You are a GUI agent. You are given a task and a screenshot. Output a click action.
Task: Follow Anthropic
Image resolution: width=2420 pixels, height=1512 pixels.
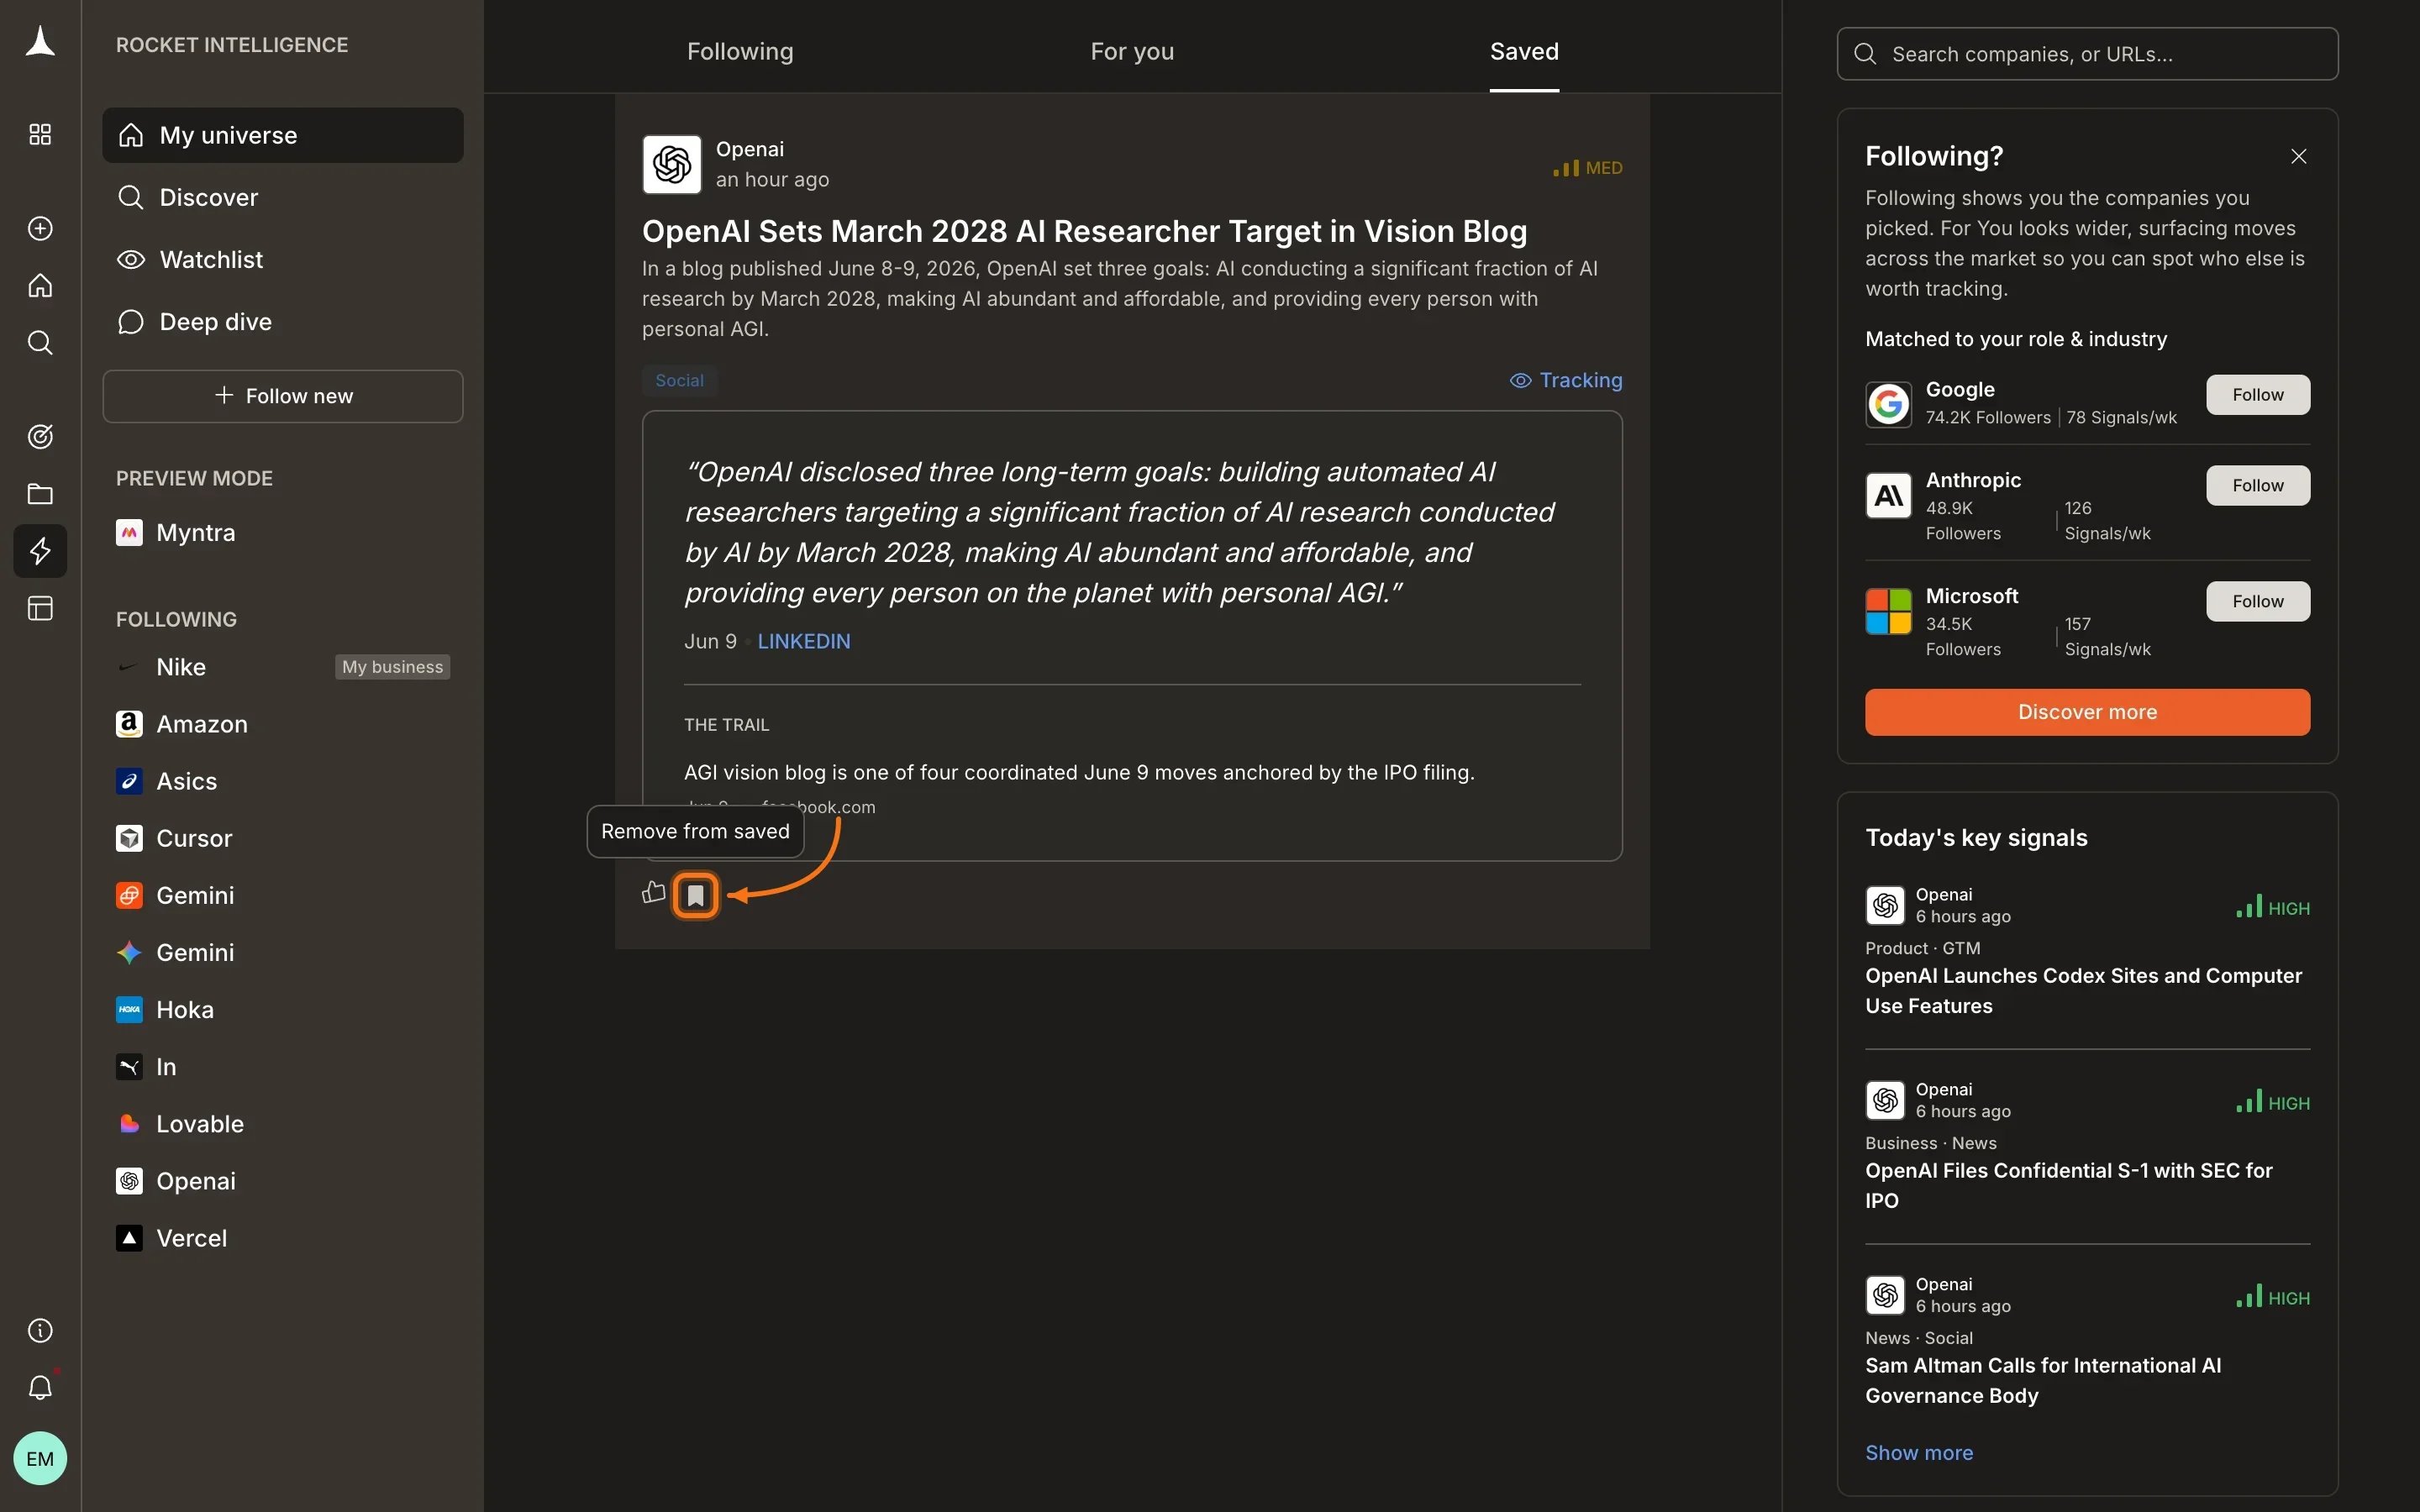2258,485
